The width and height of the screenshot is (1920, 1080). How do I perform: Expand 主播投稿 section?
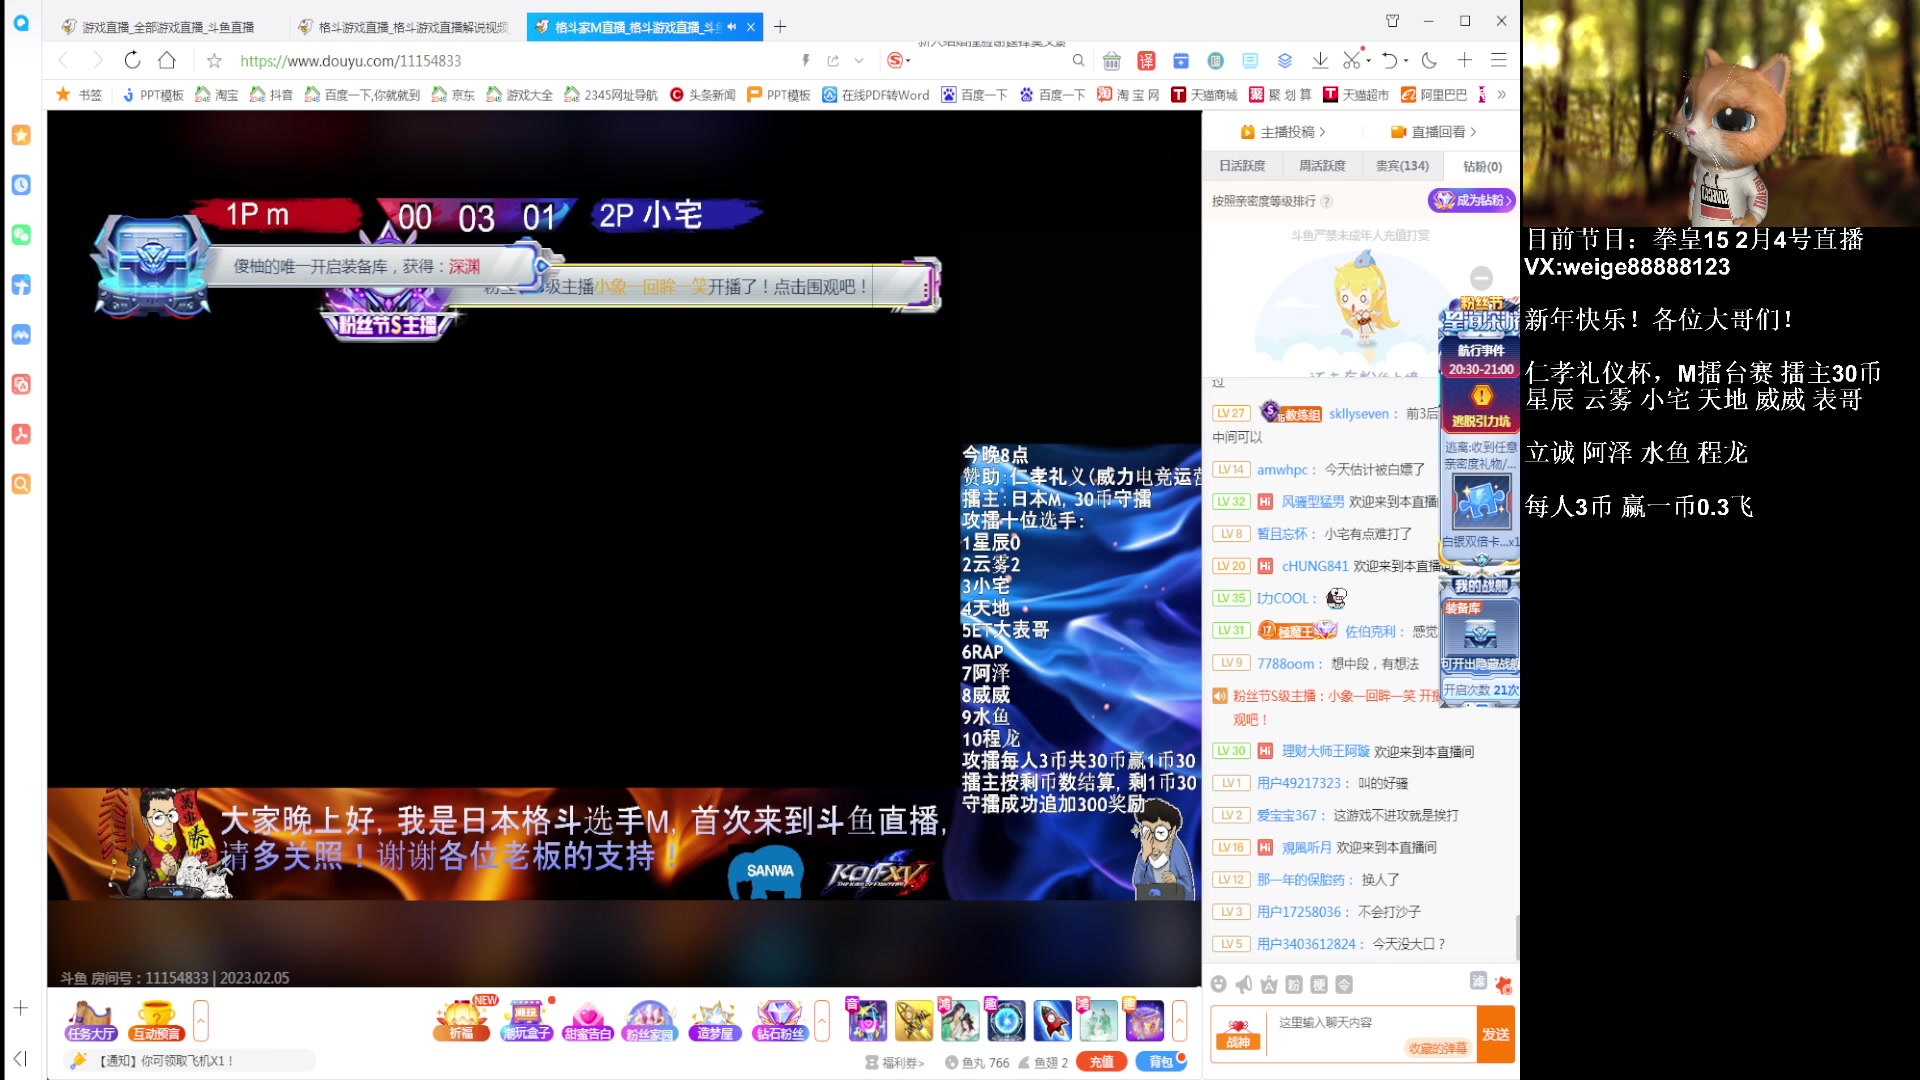[x=1283, y=132]
